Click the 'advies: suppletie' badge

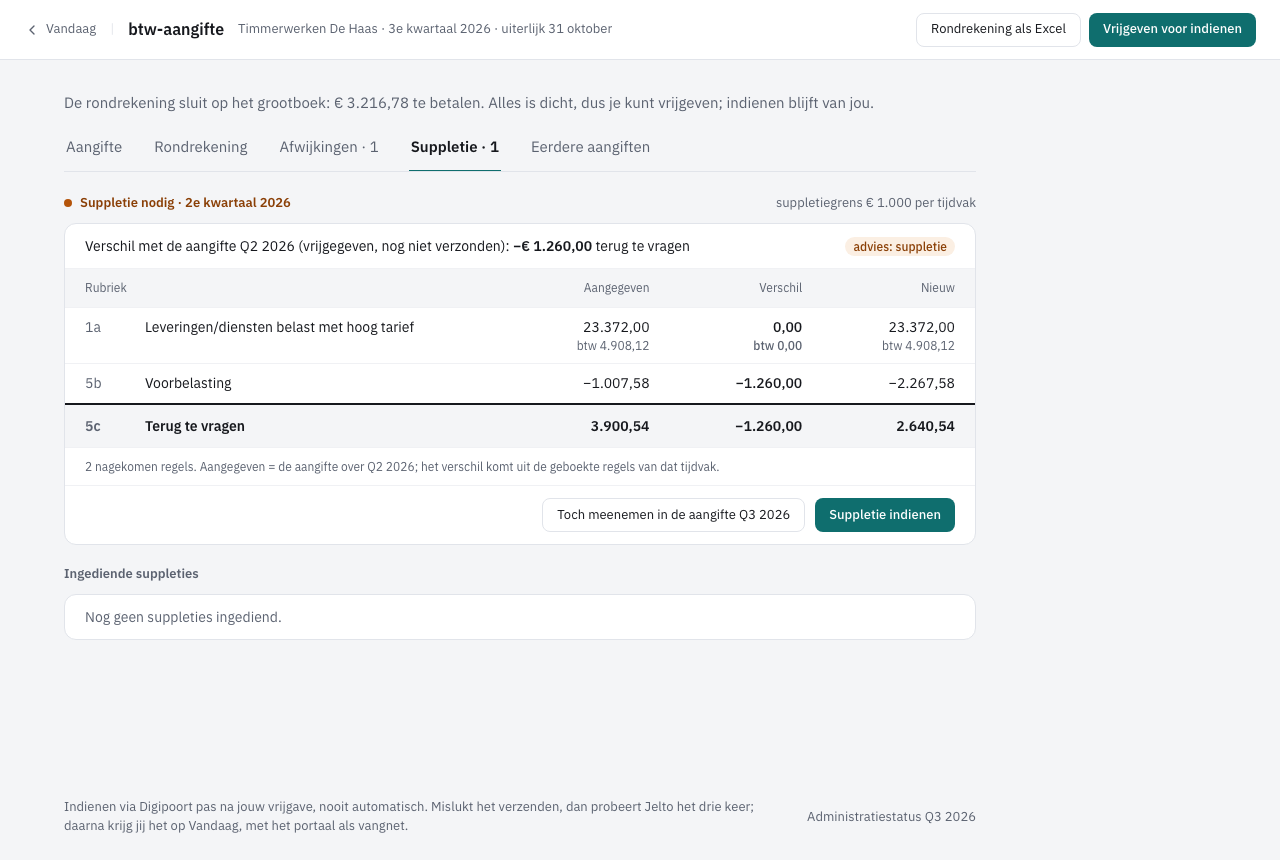(x=900, y=246)
